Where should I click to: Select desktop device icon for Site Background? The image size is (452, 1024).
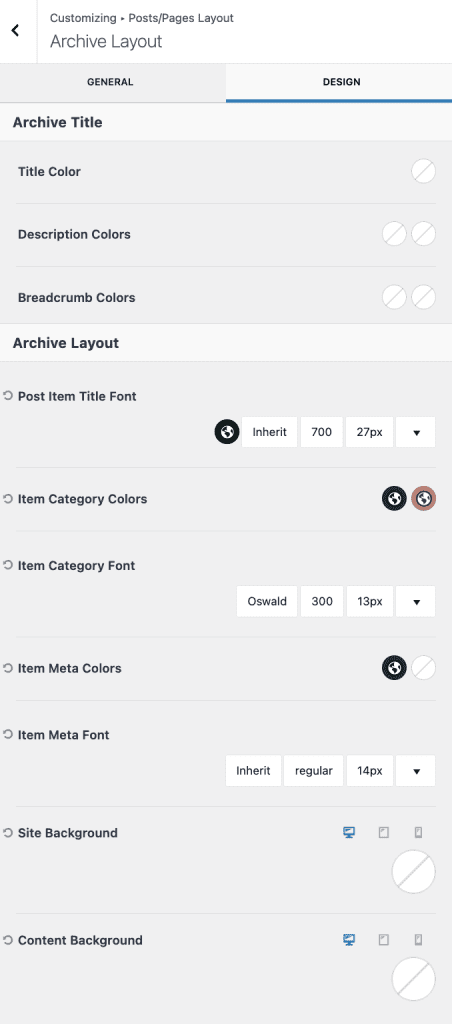[x=349, y=833]
